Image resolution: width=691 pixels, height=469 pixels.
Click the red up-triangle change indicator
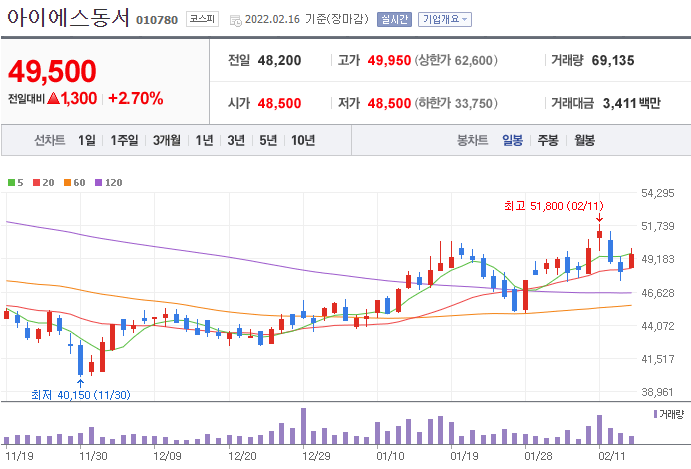click(53, 98)
